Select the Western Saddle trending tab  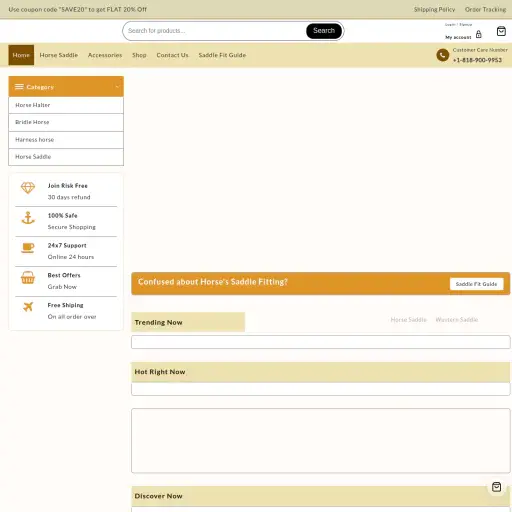tap(457, 320)
